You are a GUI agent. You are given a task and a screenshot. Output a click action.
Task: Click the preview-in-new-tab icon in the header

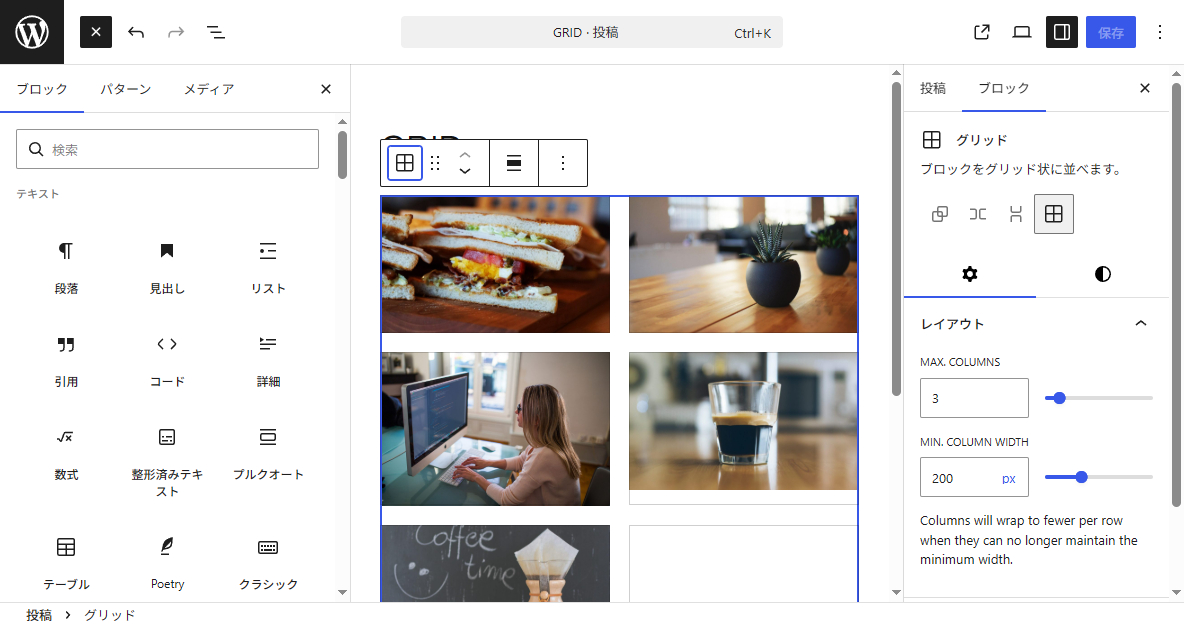point(981,32)
